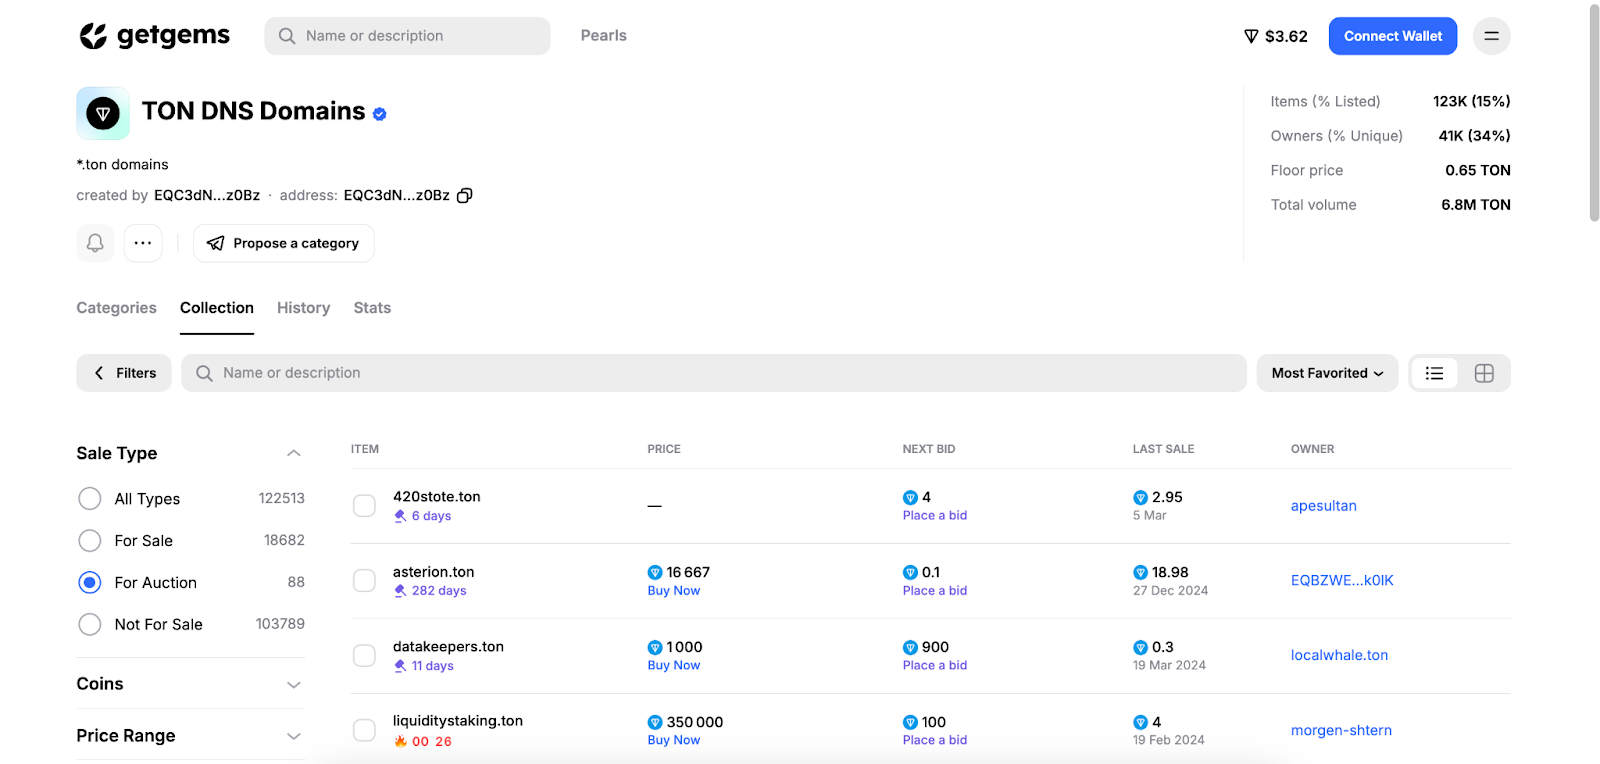Open owner localwhale.ton profile

[x=1340, y=656]
